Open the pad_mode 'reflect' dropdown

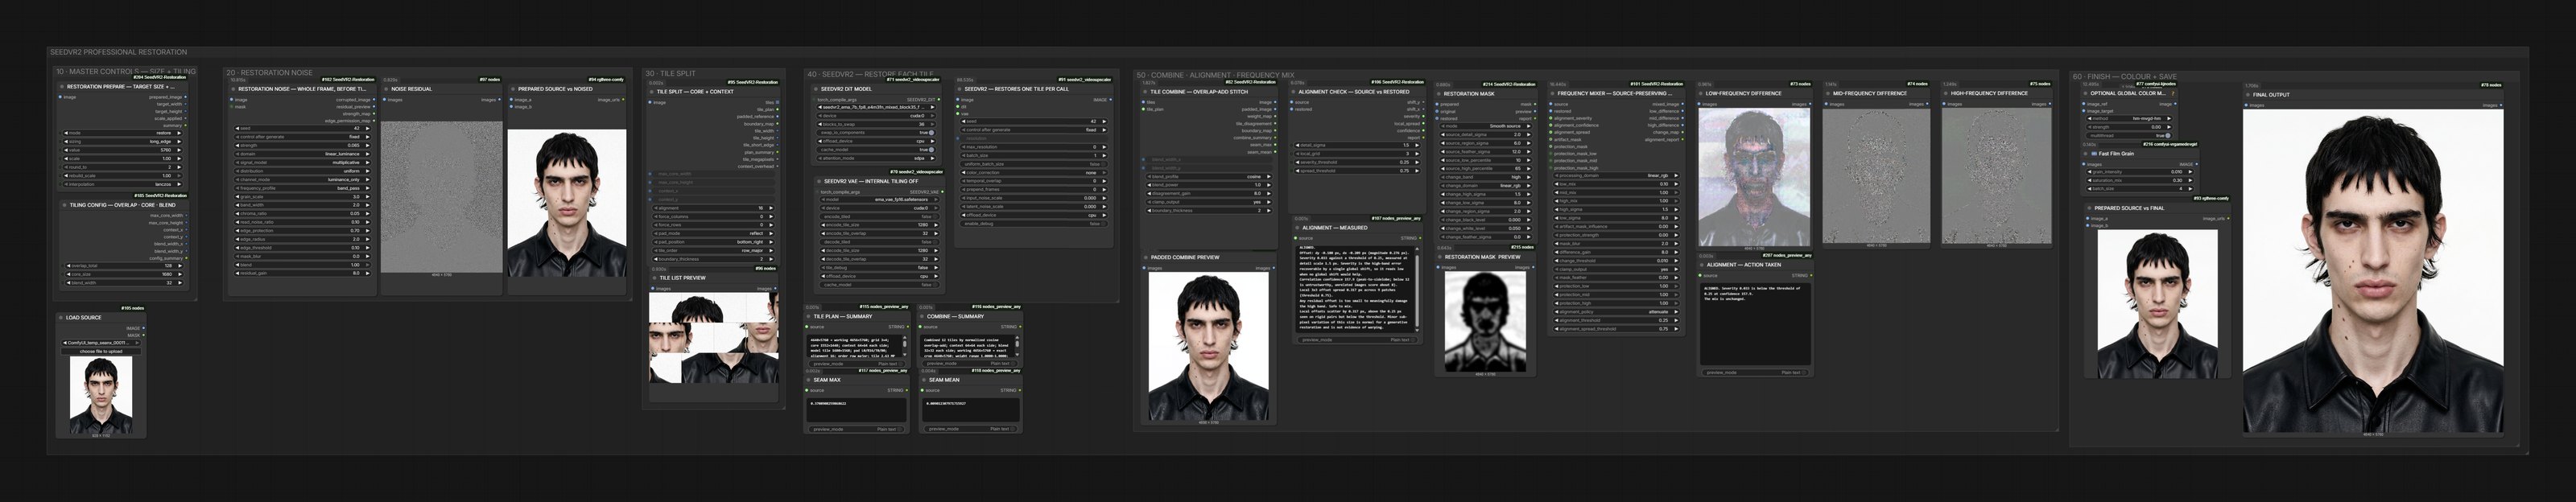[714, 233]
